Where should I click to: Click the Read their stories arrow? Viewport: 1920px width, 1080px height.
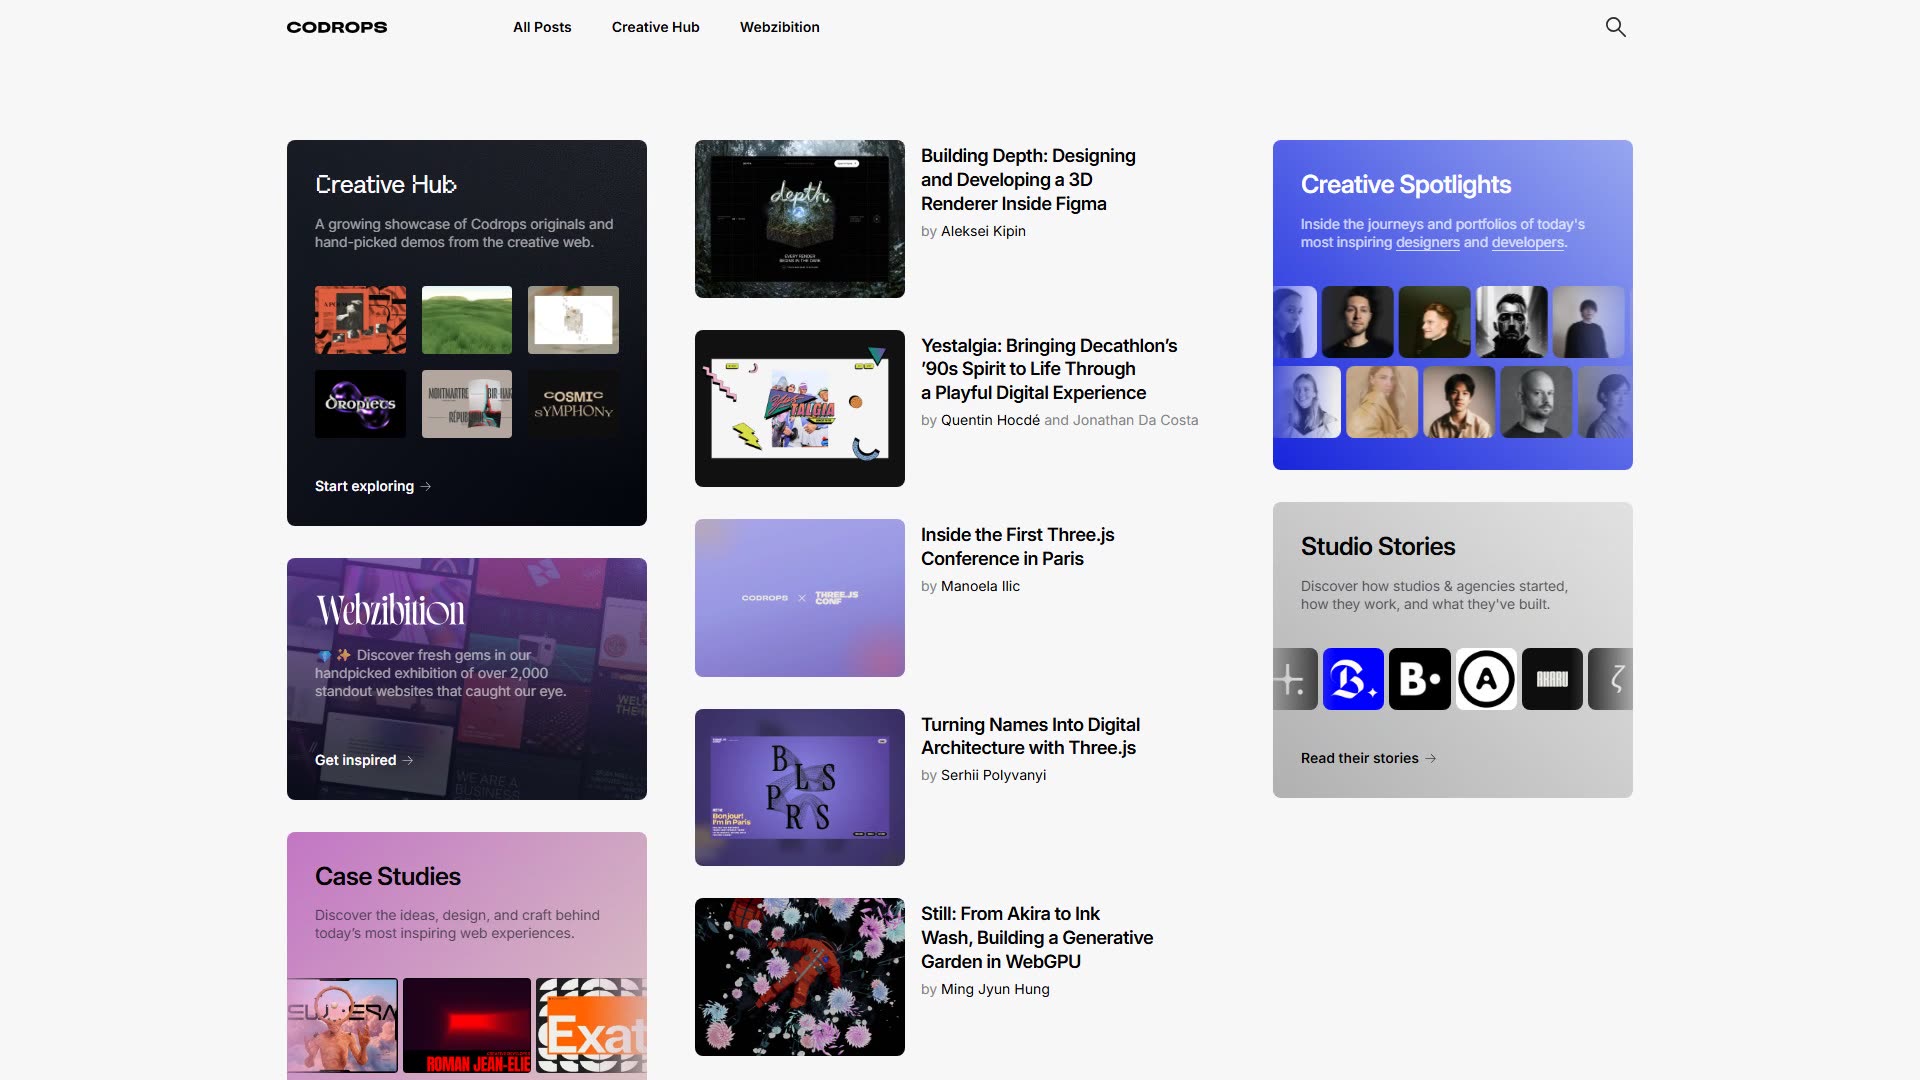click(x=1431, y=758)
